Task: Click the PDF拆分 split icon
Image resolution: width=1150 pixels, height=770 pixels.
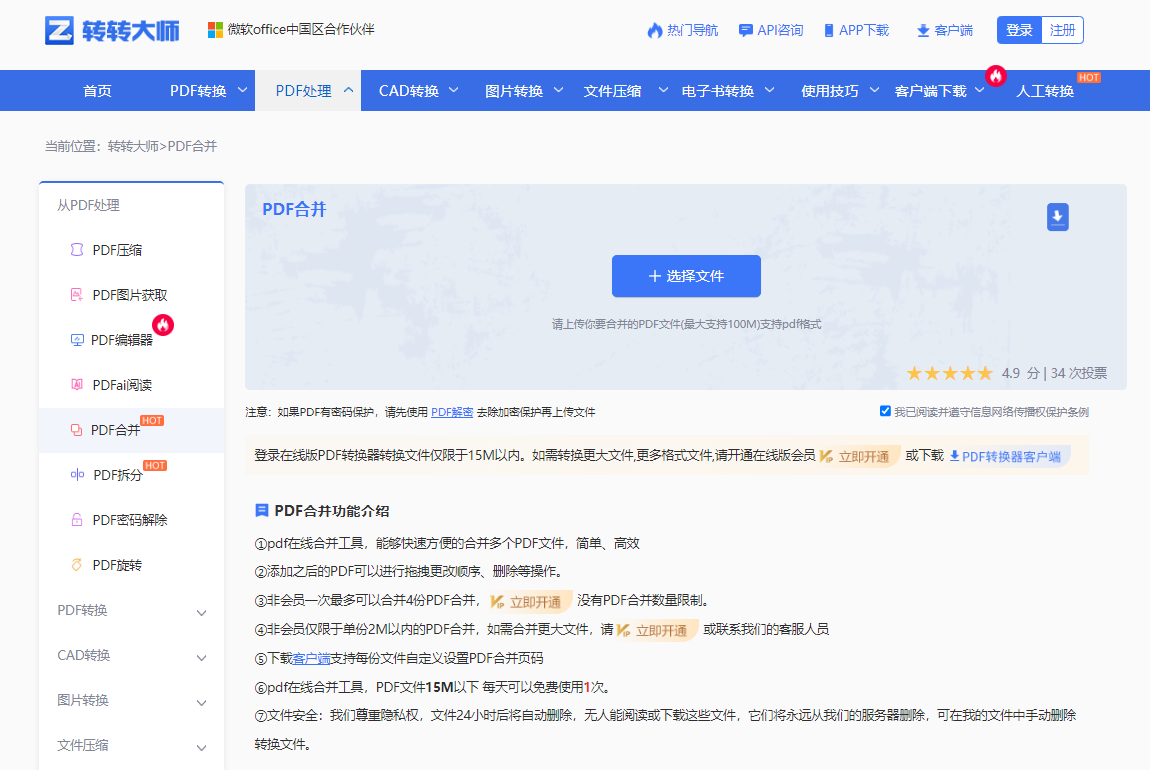Action: click(x=78, y=474)
